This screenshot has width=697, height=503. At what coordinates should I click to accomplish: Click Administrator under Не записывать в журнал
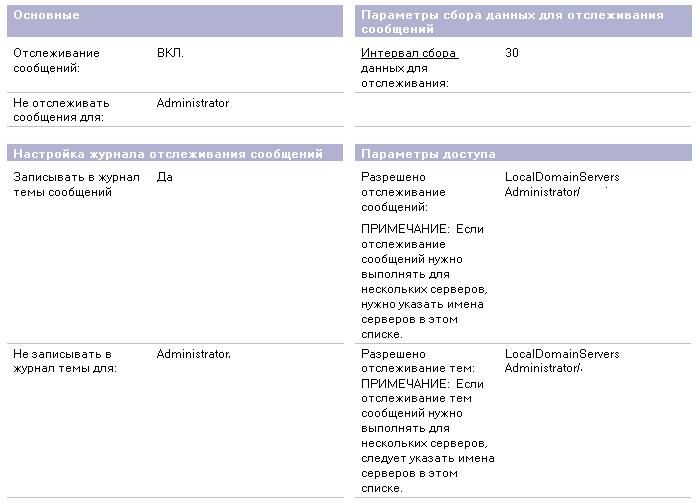[x=193, y=354]
